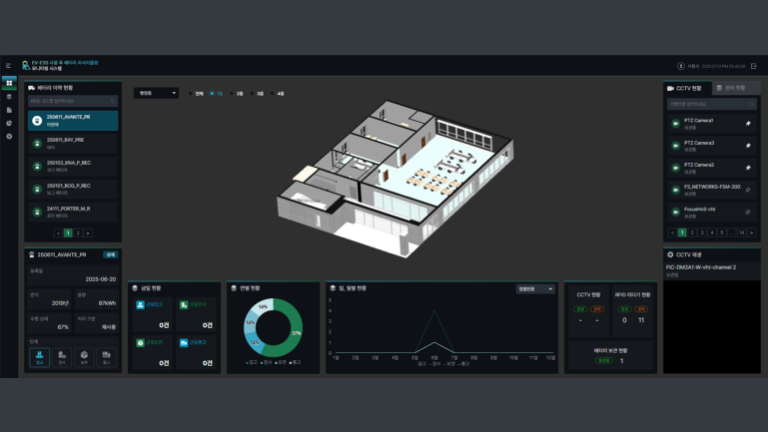
Task: Click the camera icon beside PTZ Camera3
Action: (674, 145)
